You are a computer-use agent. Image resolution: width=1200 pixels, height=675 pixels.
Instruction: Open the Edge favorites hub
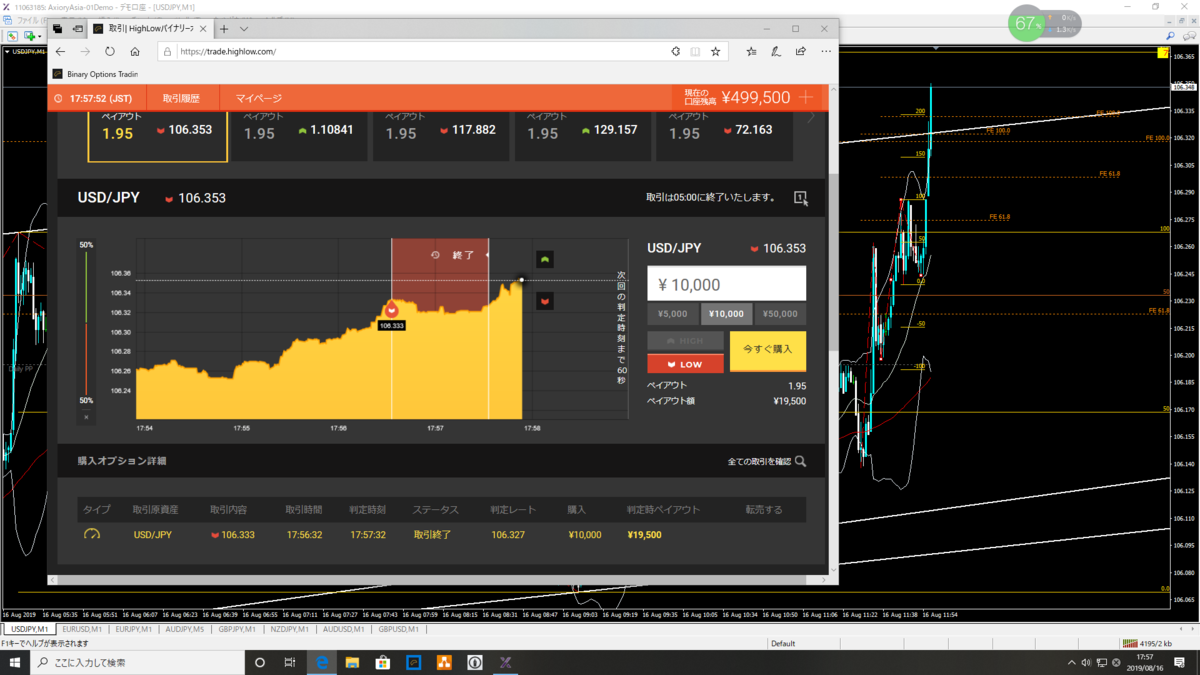(x=751, y=51)
